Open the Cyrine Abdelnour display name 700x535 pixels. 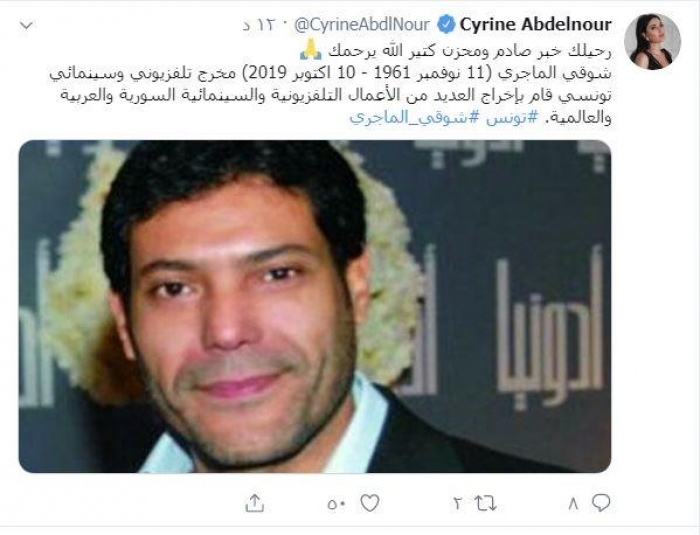click(x=536, y=24)
